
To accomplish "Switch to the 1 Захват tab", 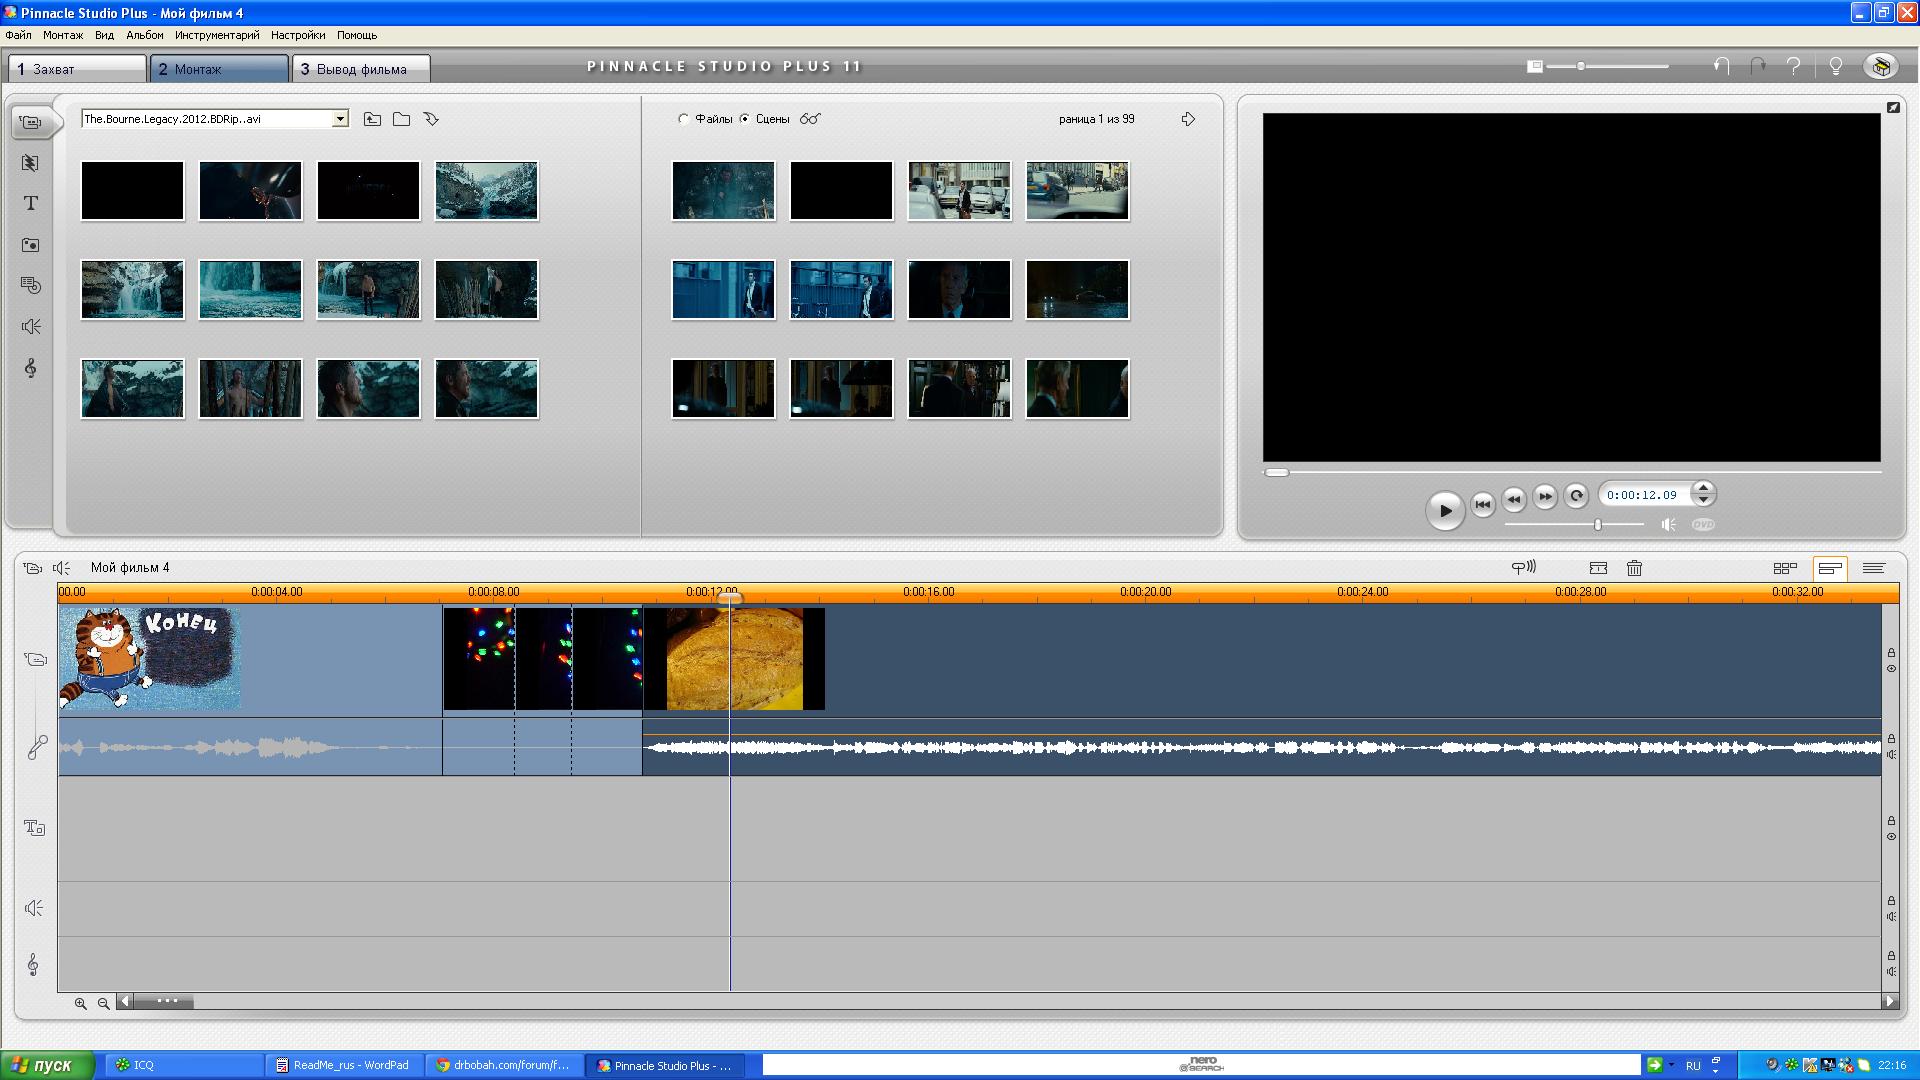I will point(78,68).
